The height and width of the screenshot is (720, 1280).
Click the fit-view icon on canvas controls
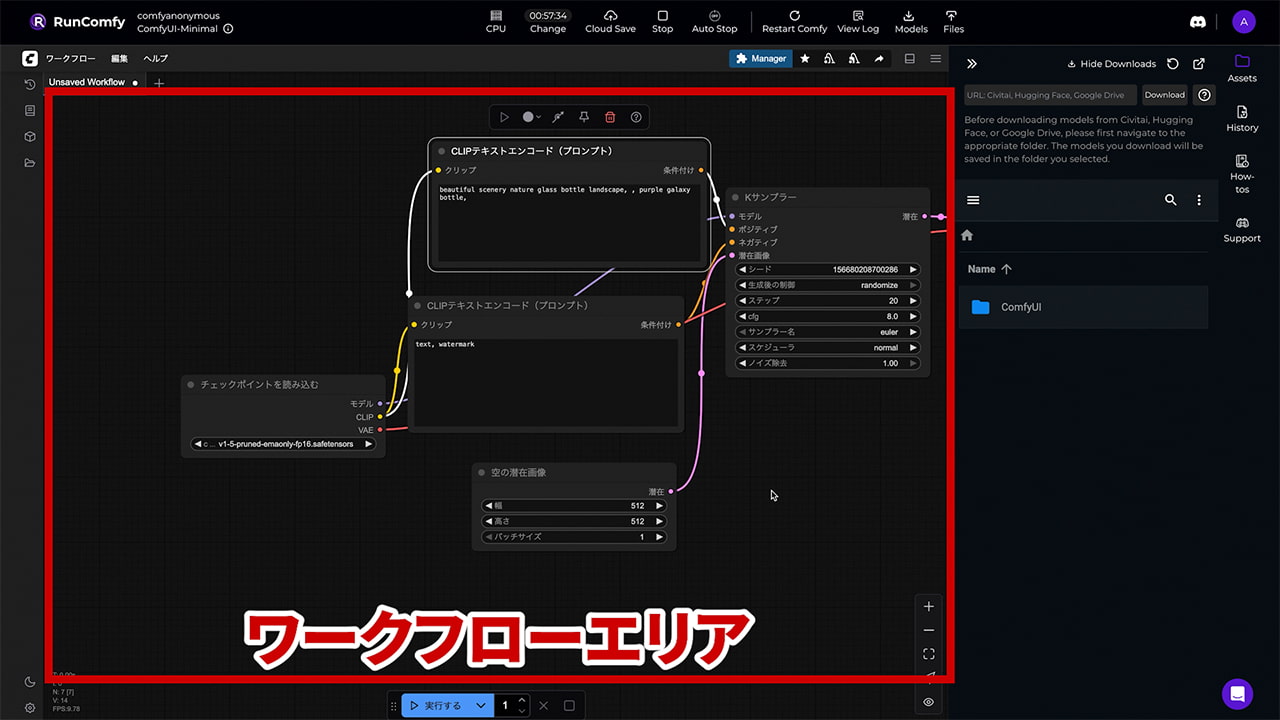pyautogui.click(x=928, y=654)
